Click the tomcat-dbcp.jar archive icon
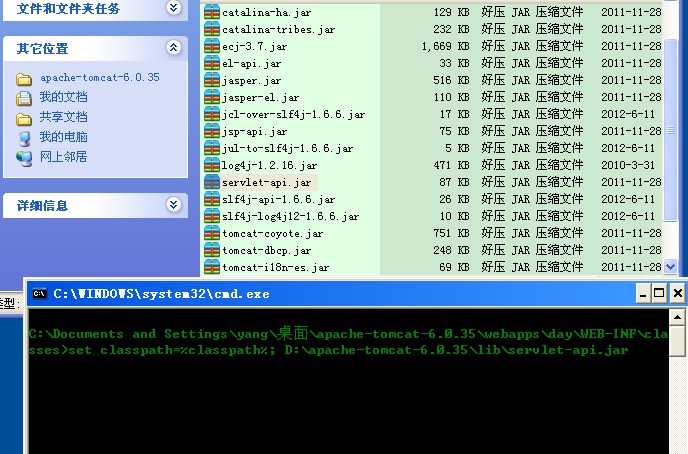 (212, 250)
